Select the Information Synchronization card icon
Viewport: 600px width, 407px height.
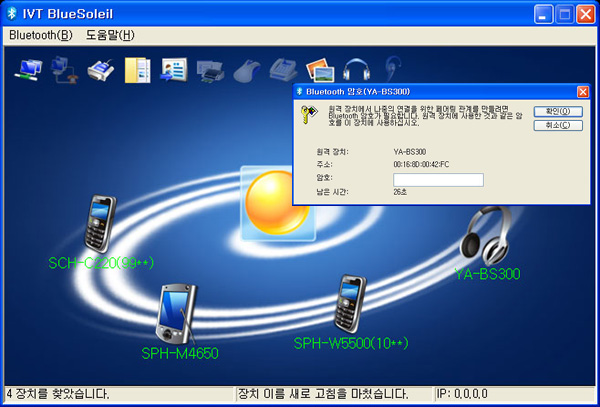click(174, 70)
